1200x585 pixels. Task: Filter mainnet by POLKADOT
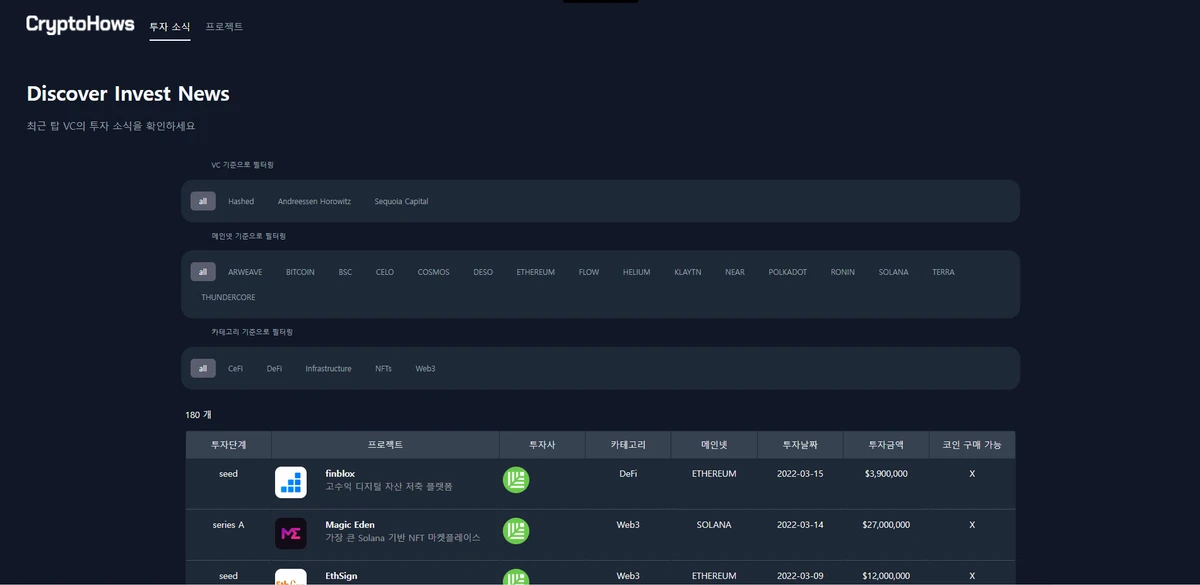(788, 272)
